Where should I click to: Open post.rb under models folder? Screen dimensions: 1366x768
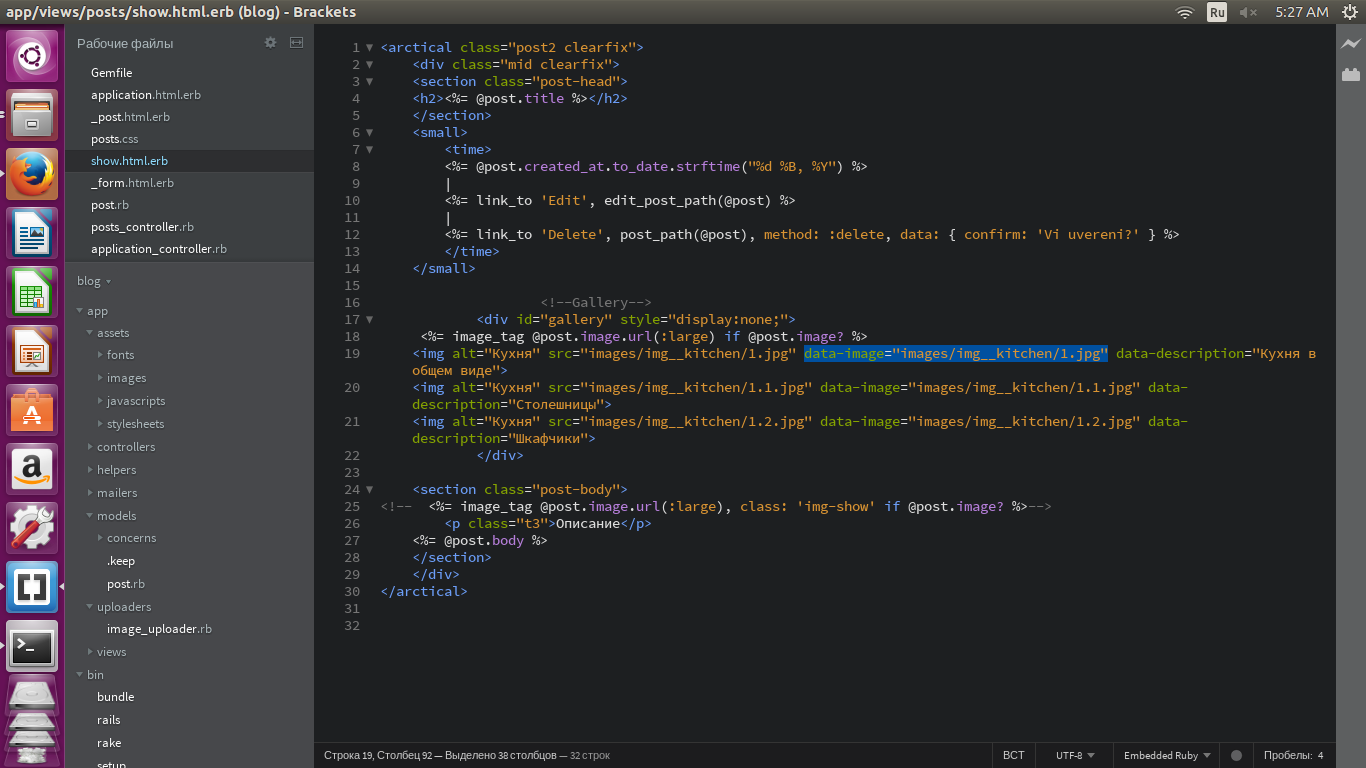pos(126,584)
